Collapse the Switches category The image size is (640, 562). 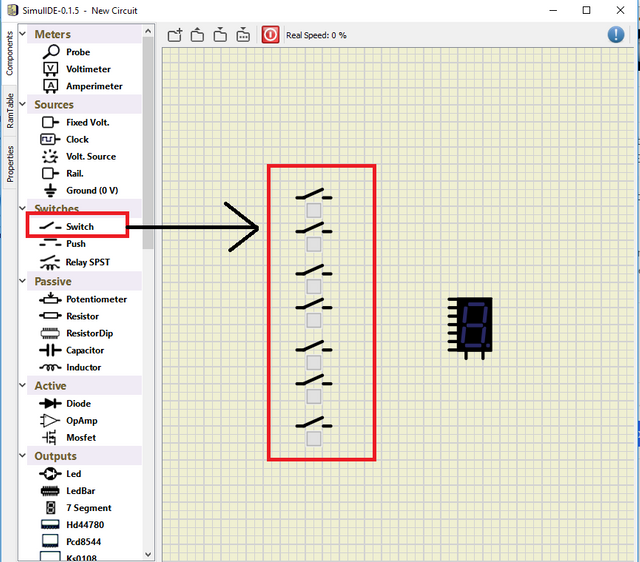tap(22, 208)
